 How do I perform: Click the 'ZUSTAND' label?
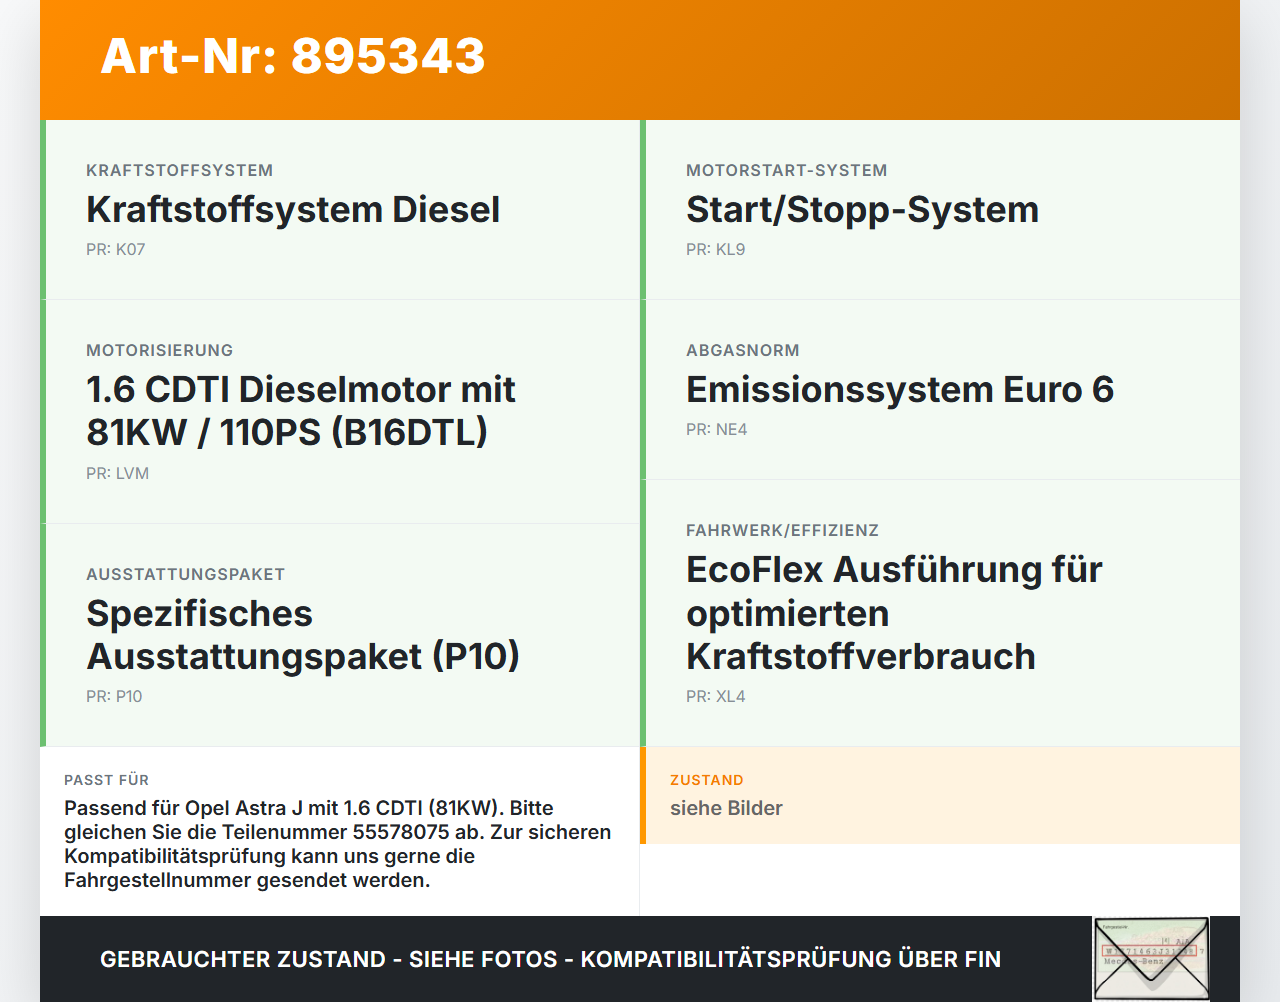707,780
